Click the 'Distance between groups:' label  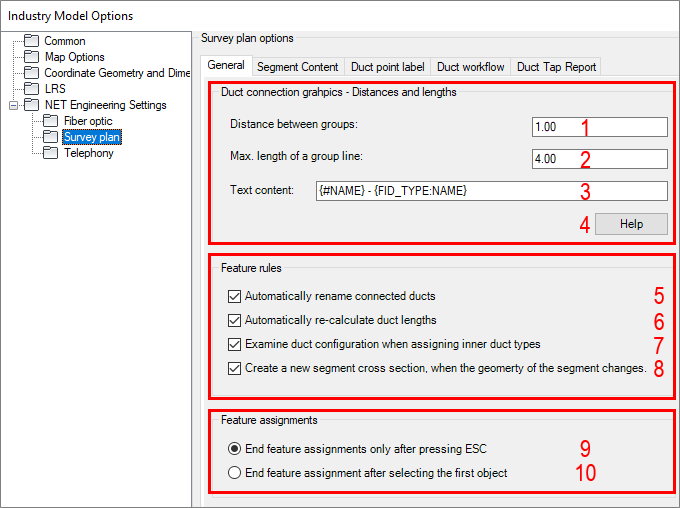[294, 125]
